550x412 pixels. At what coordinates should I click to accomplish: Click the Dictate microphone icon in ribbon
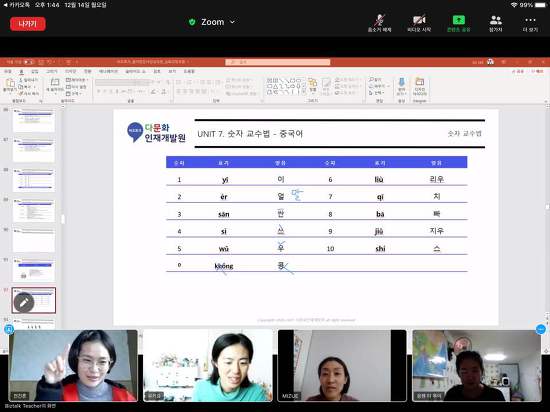pos(402,86)
